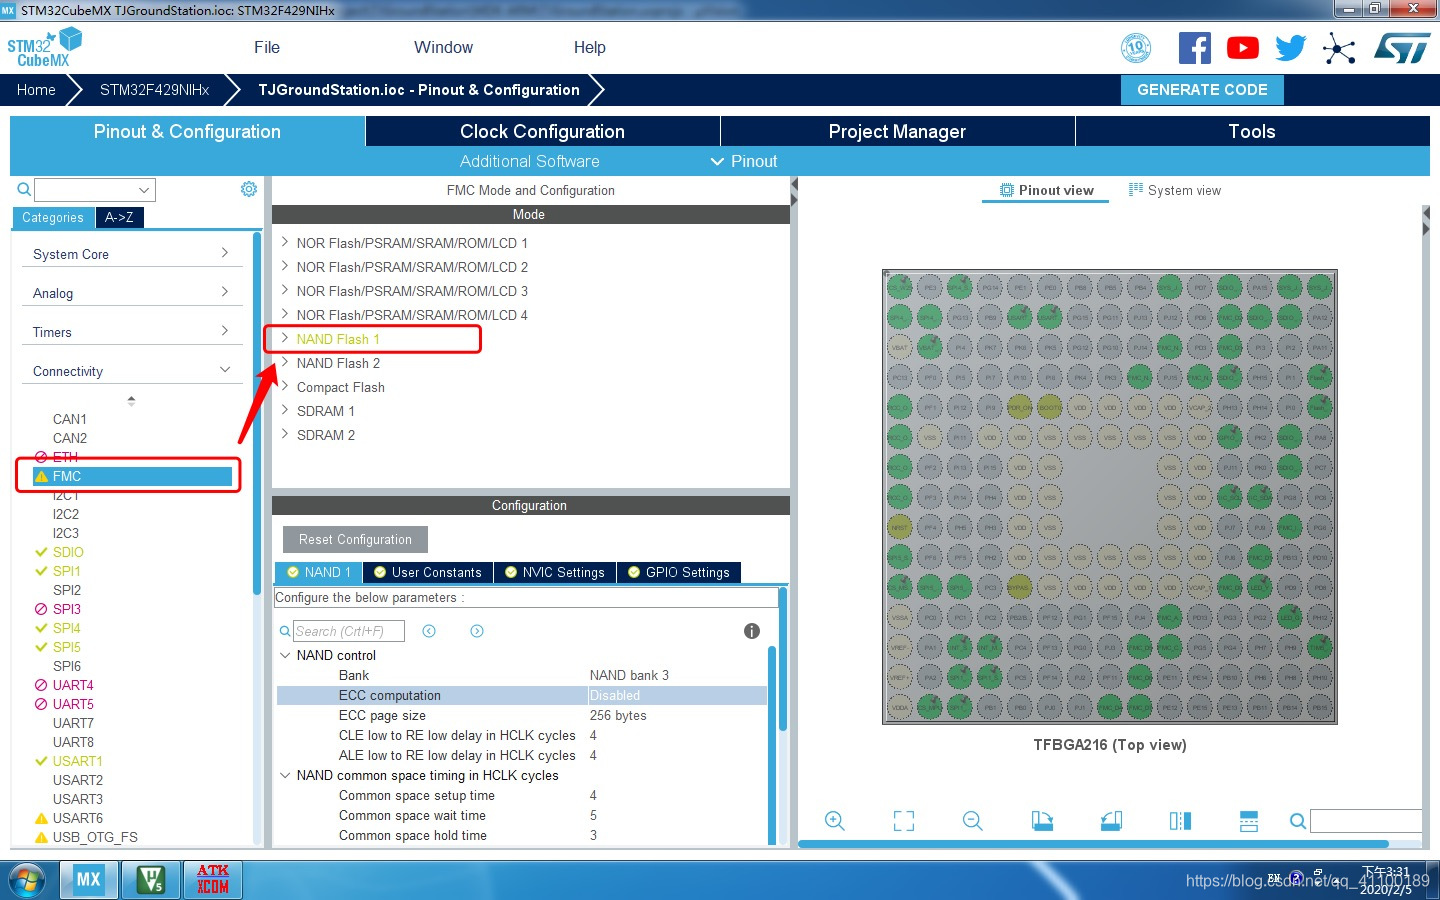This screenshot has width=1440, height=900.
Task: Switch to Clock Configuration tab
Action: pos(542,131)
